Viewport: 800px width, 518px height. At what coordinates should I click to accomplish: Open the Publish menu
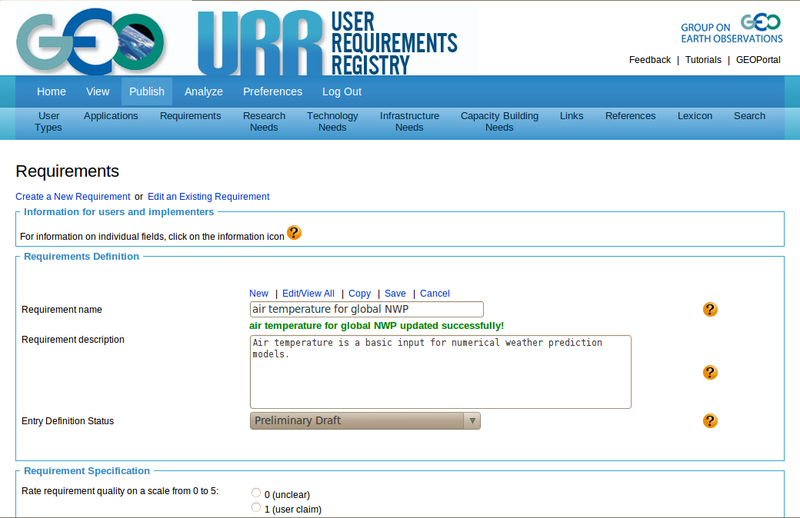[147, 92]
